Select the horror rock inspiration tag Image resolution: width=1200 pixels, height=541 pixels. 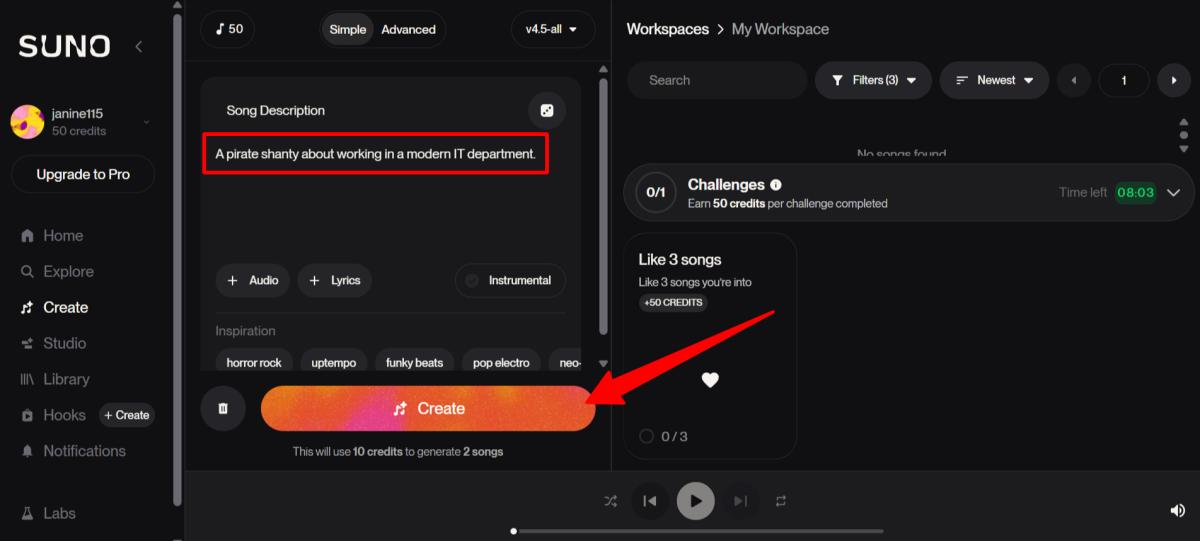(x=254, y=362)
